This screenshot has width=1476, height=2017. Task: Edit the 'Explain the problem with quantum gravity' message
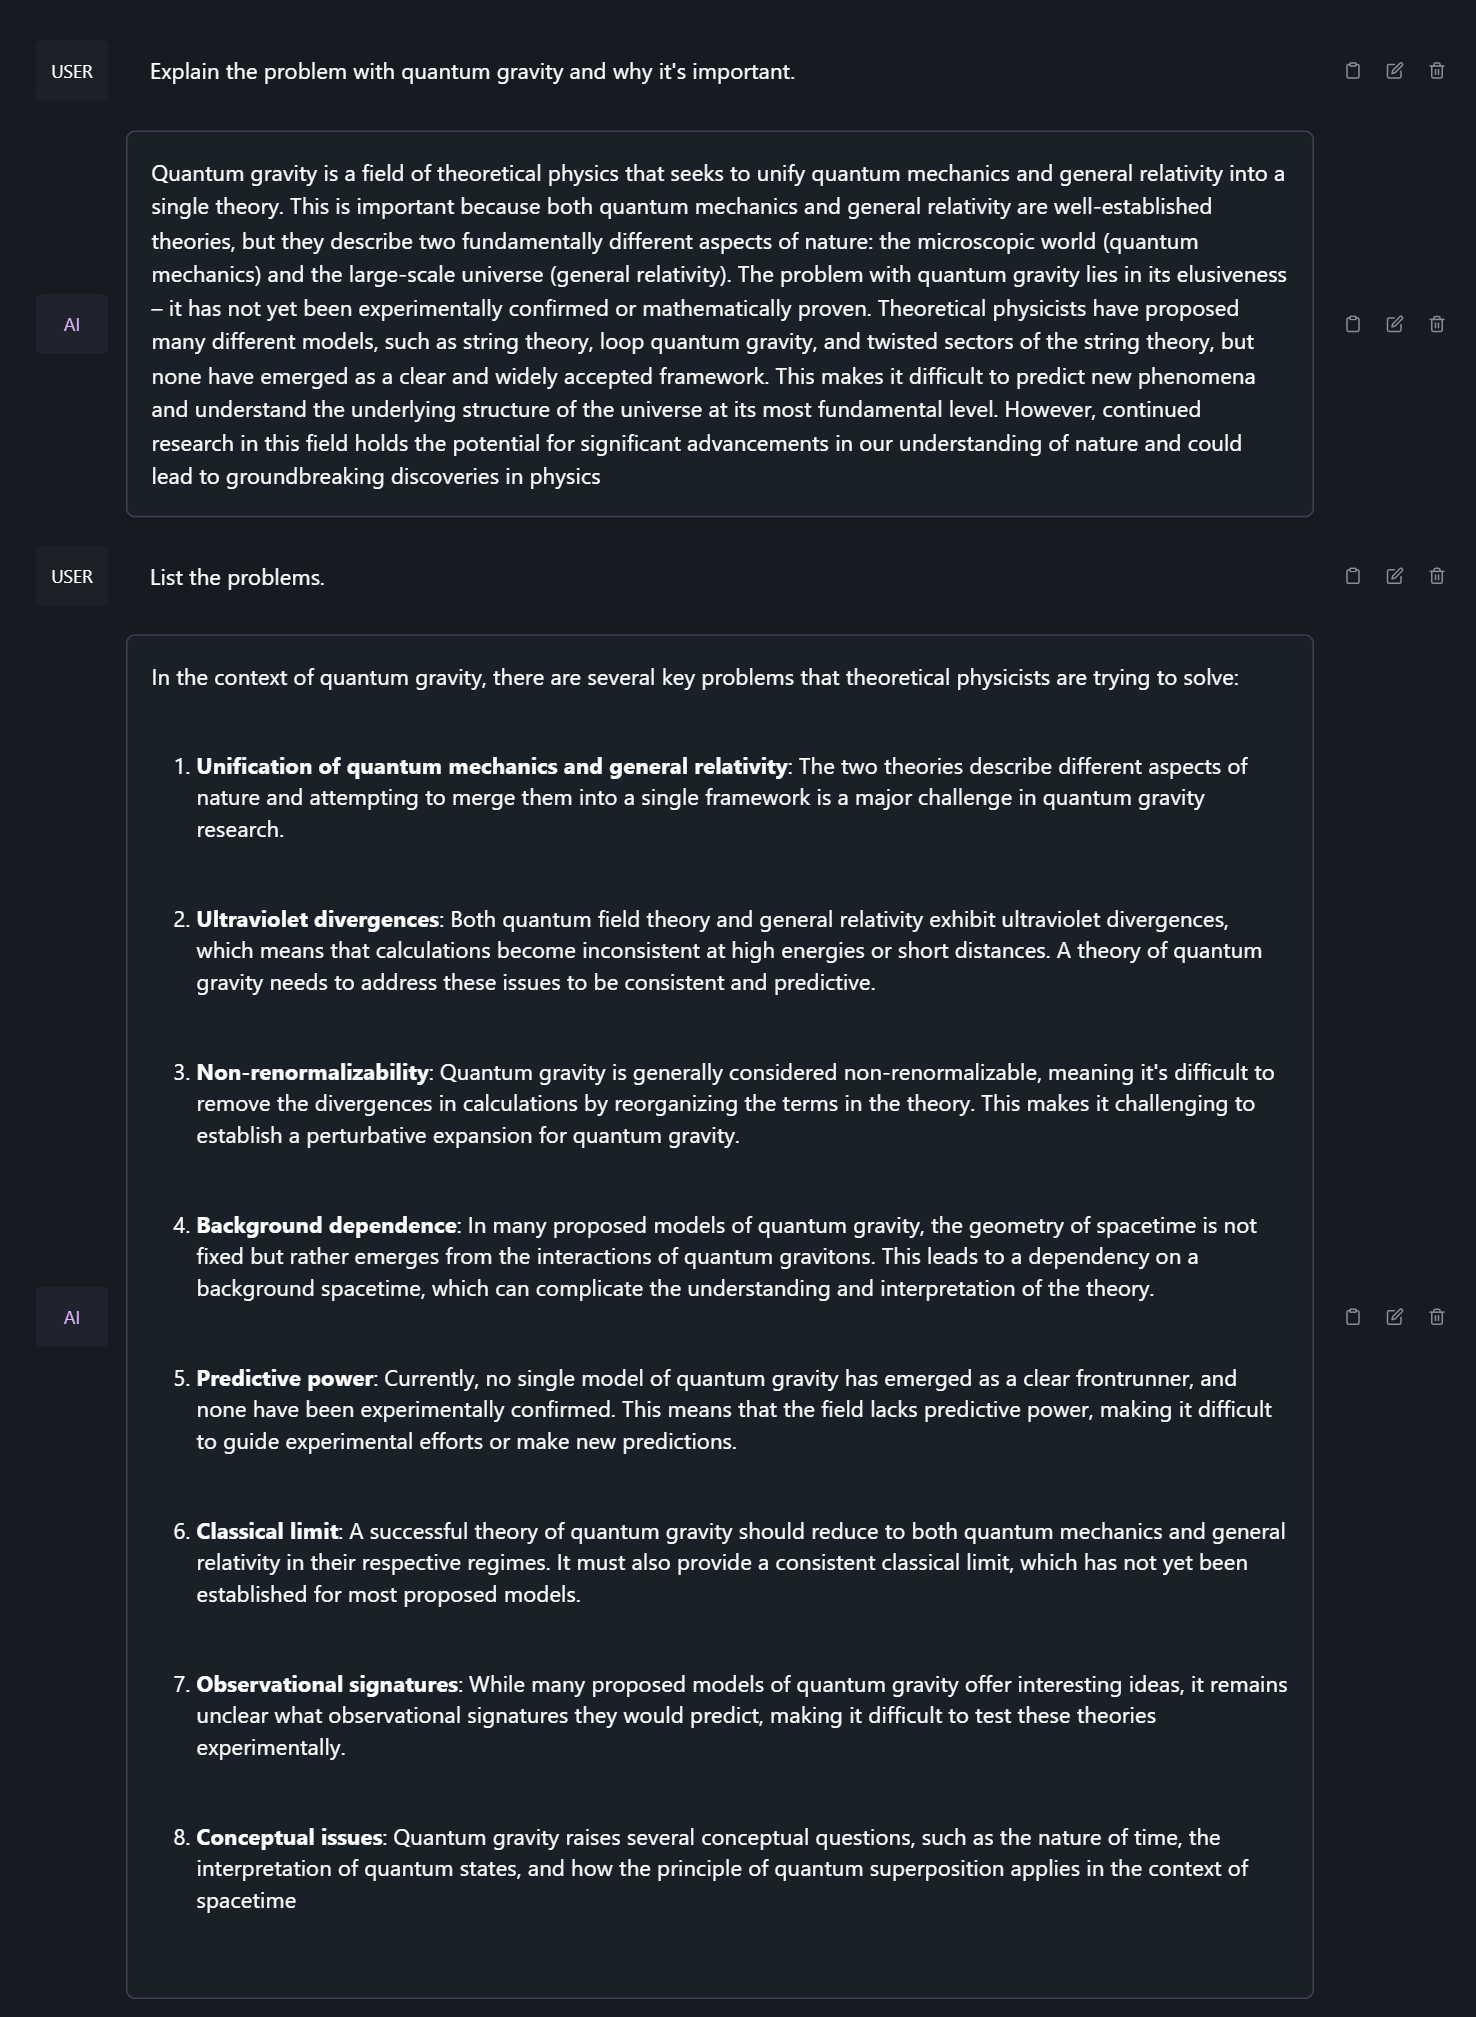[x=1395, y=71]
